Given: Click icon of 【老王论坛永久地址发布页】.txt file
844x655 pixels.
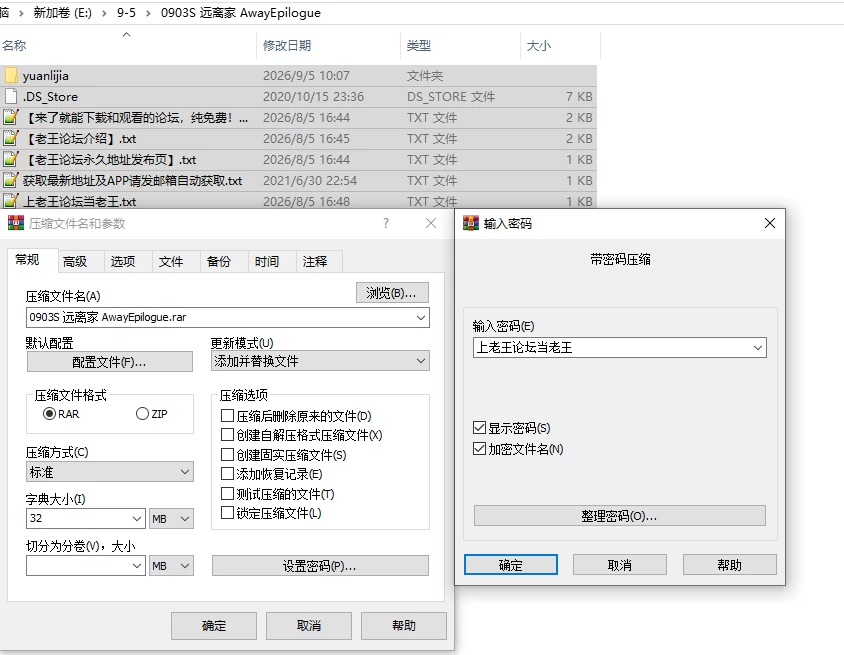Looking at the screenshot, I should [11, 159].
